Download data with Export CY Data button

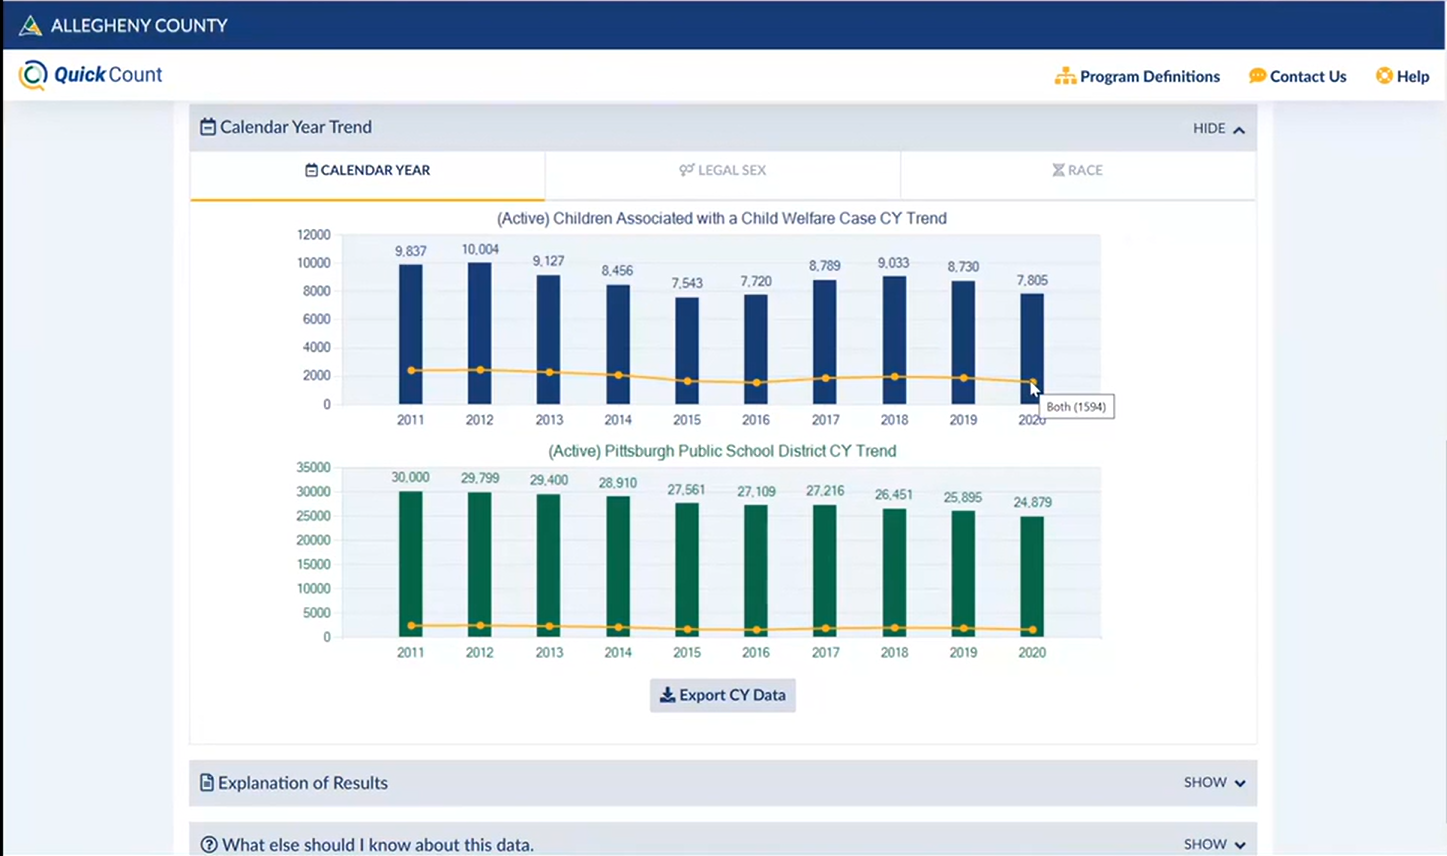click(x=722, y=695)
